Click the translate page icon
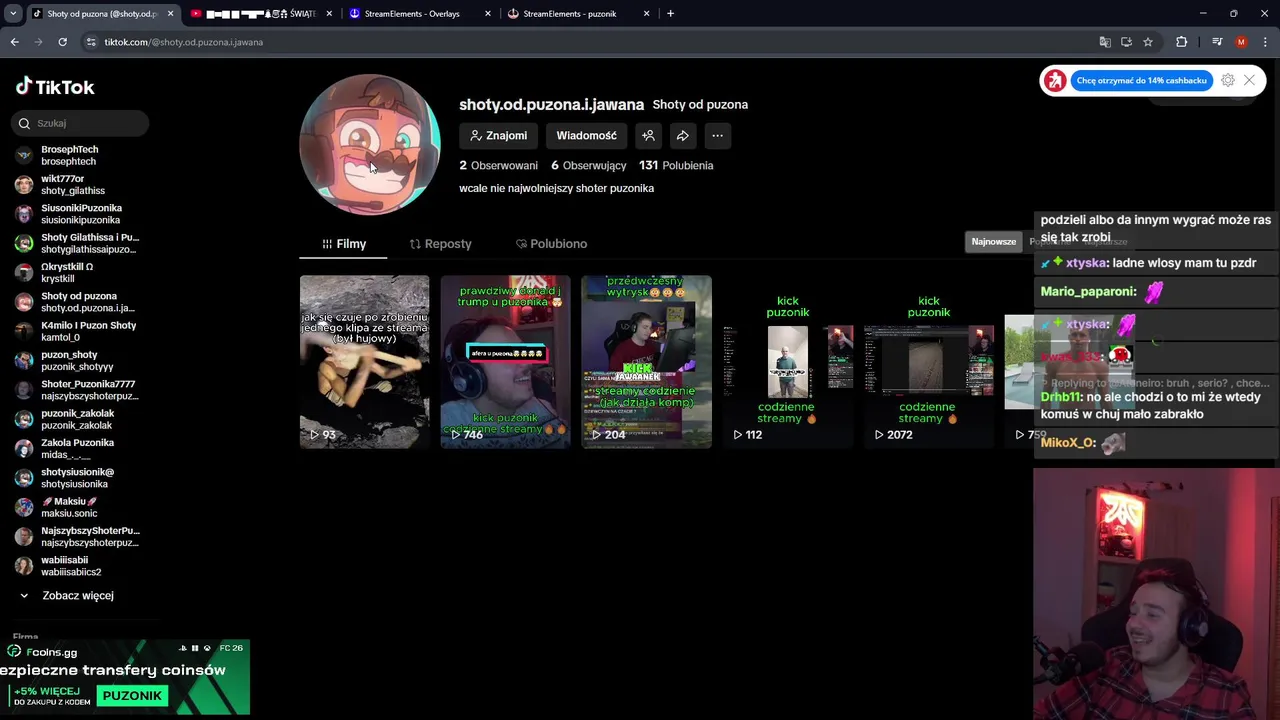This screenshot has height=720, width=1280. [x=1104, y=42]
